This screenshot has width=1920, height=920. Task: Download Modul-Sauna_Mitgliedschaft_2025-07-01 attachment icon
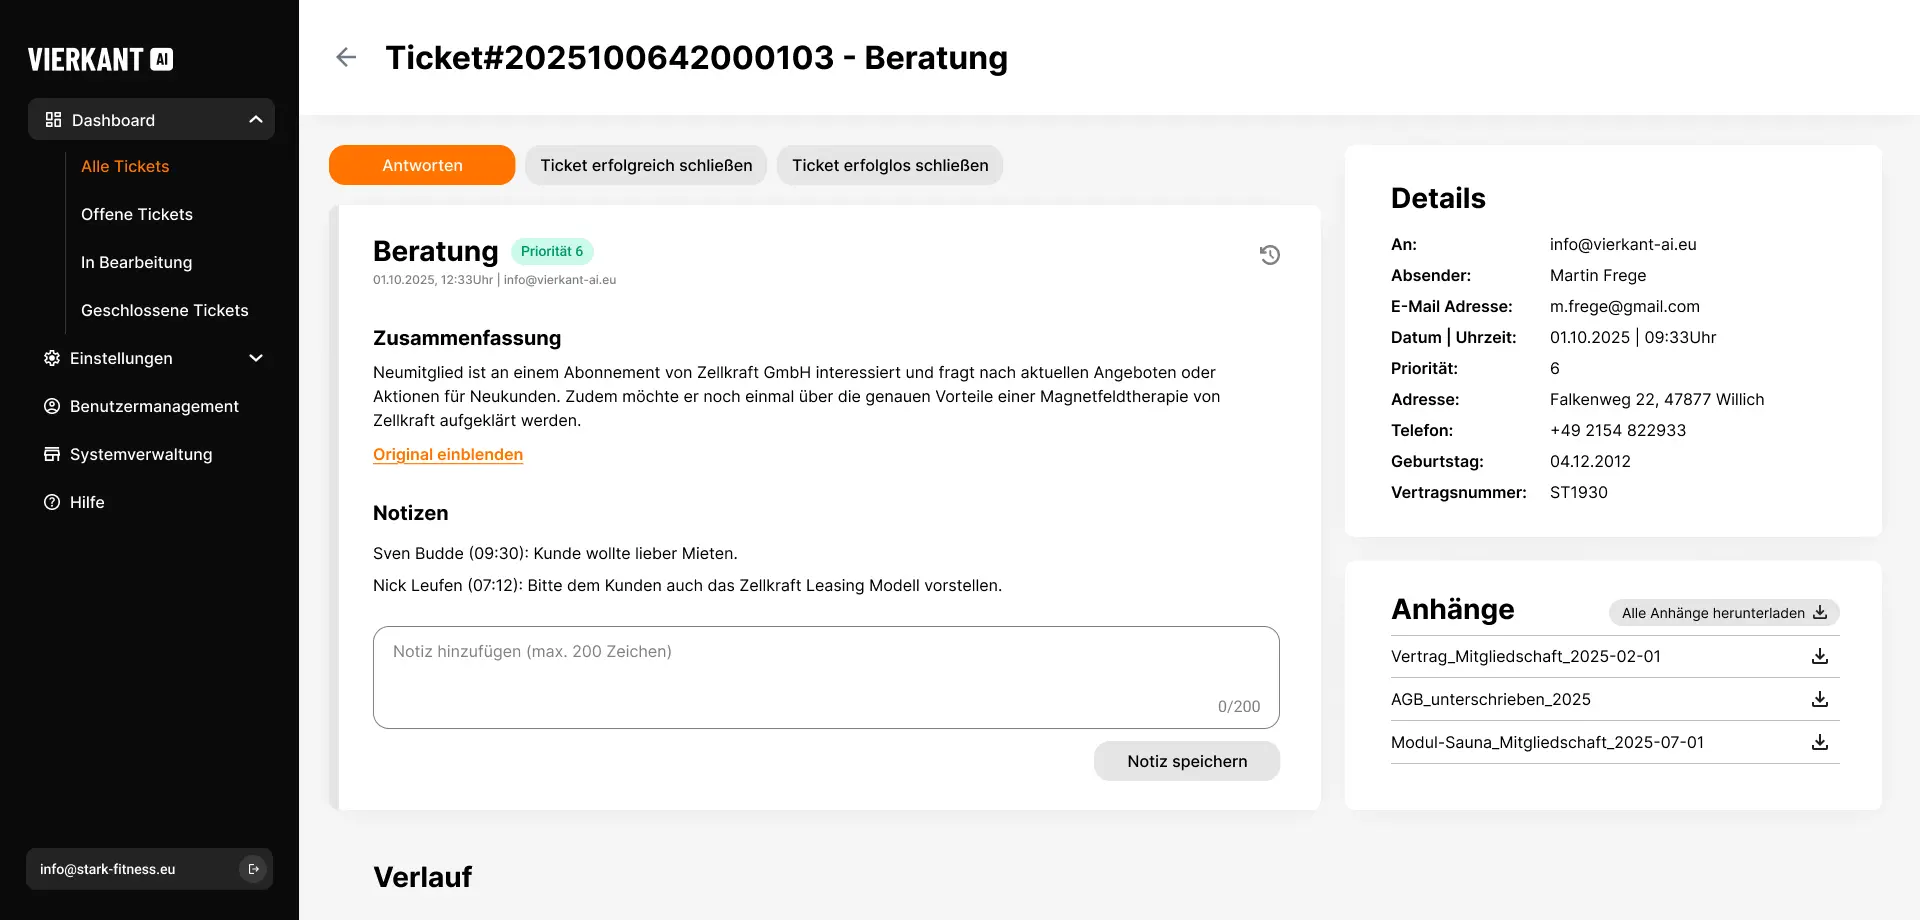1819,742
